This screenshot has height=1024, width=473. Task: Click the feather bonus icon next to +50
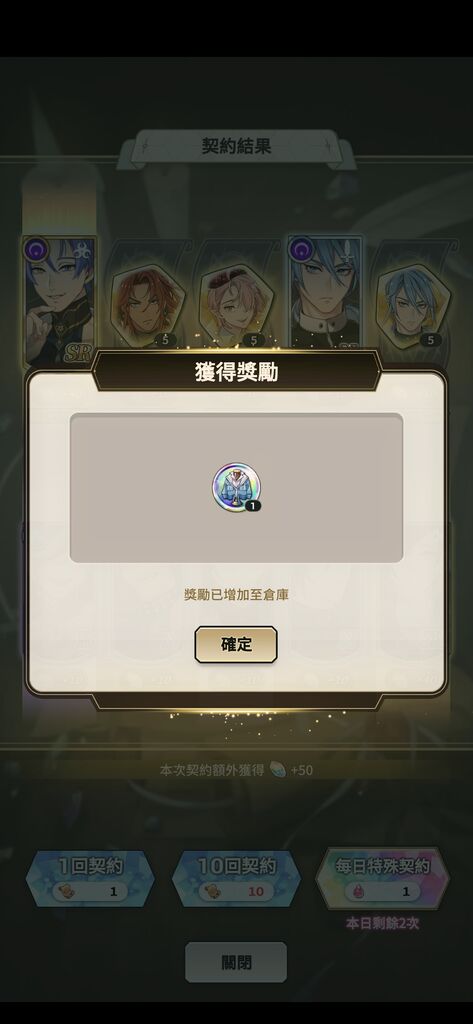(277, 770)
